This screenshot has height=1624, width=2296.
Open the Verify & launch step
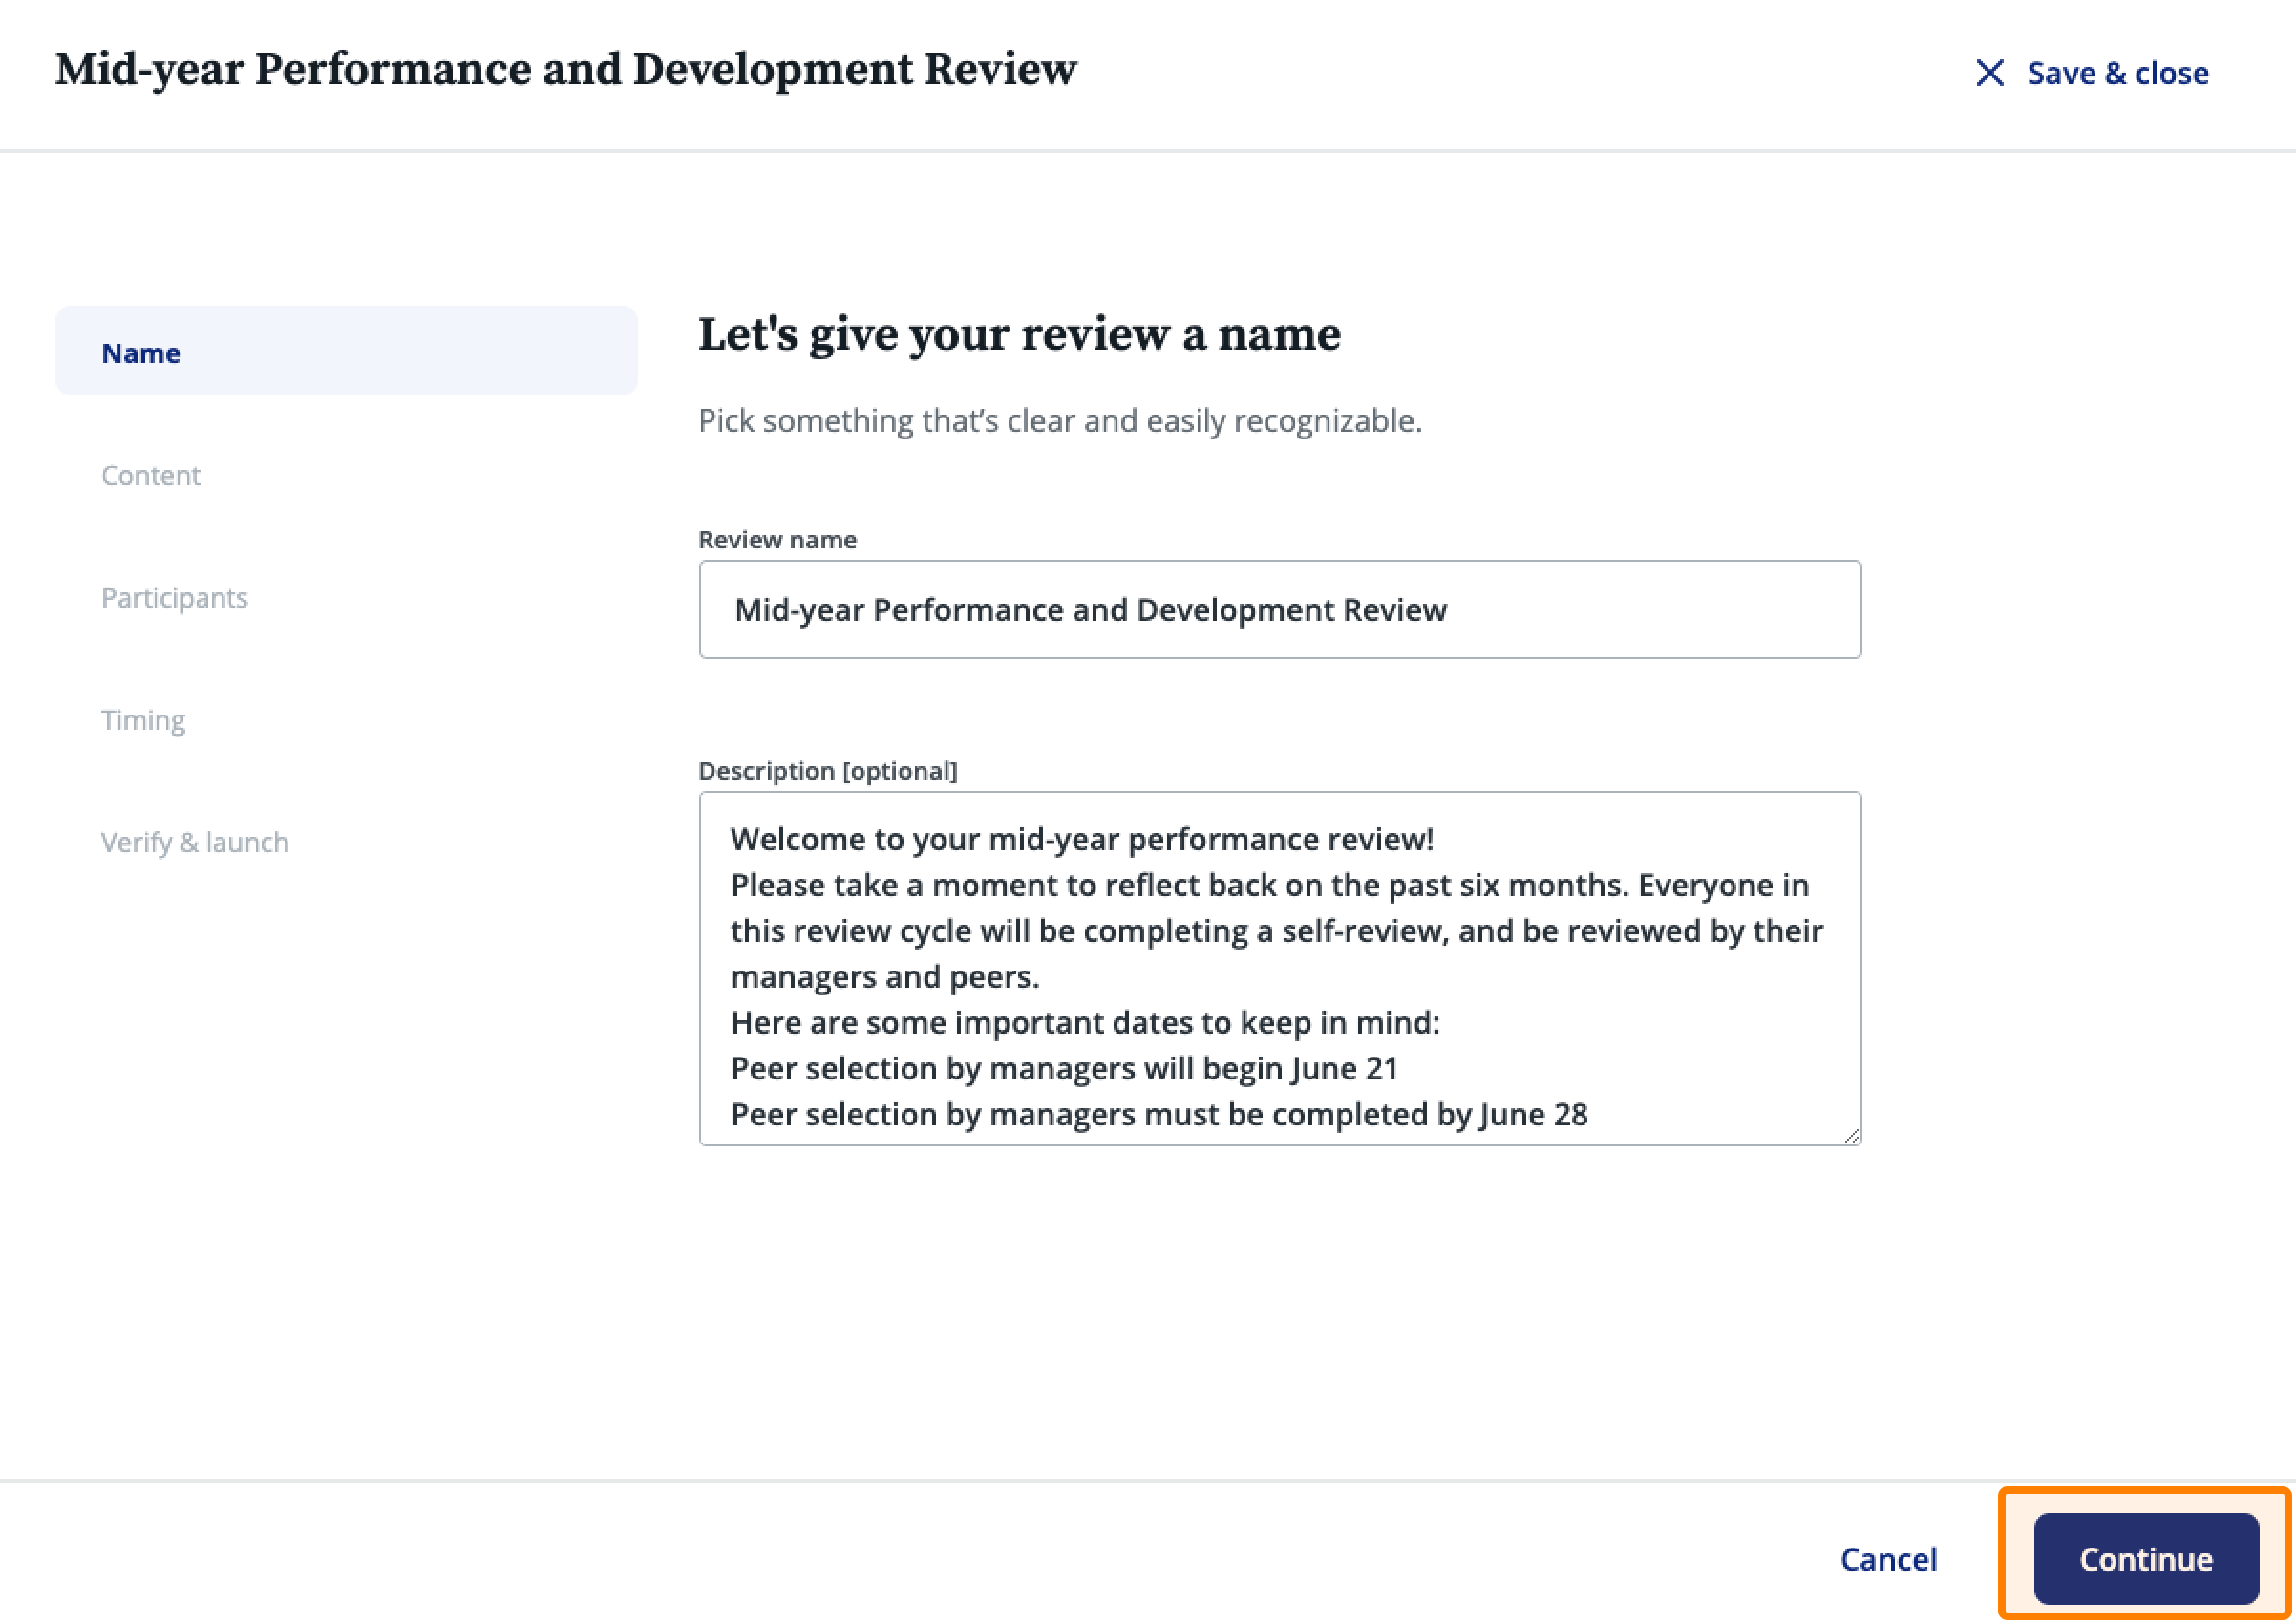195,842
